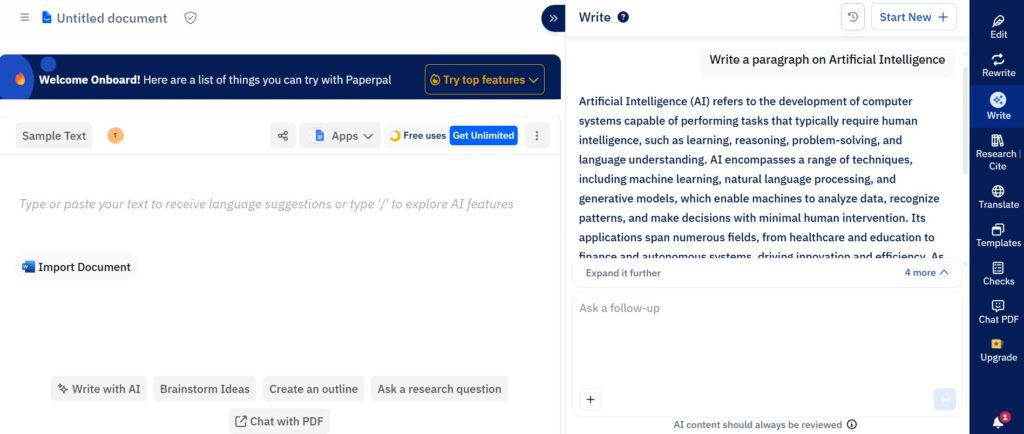The image size is (1024, 434).
Task: Click the flame icon in the welcome banner
Action: 20,79
